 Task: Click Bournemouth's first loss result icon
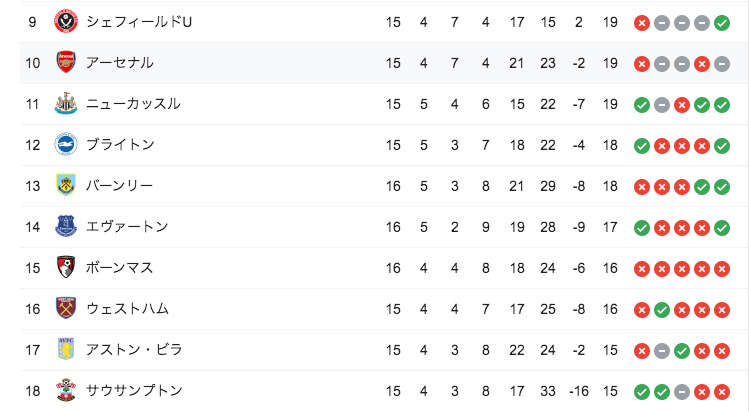click(x=642, y=269)
